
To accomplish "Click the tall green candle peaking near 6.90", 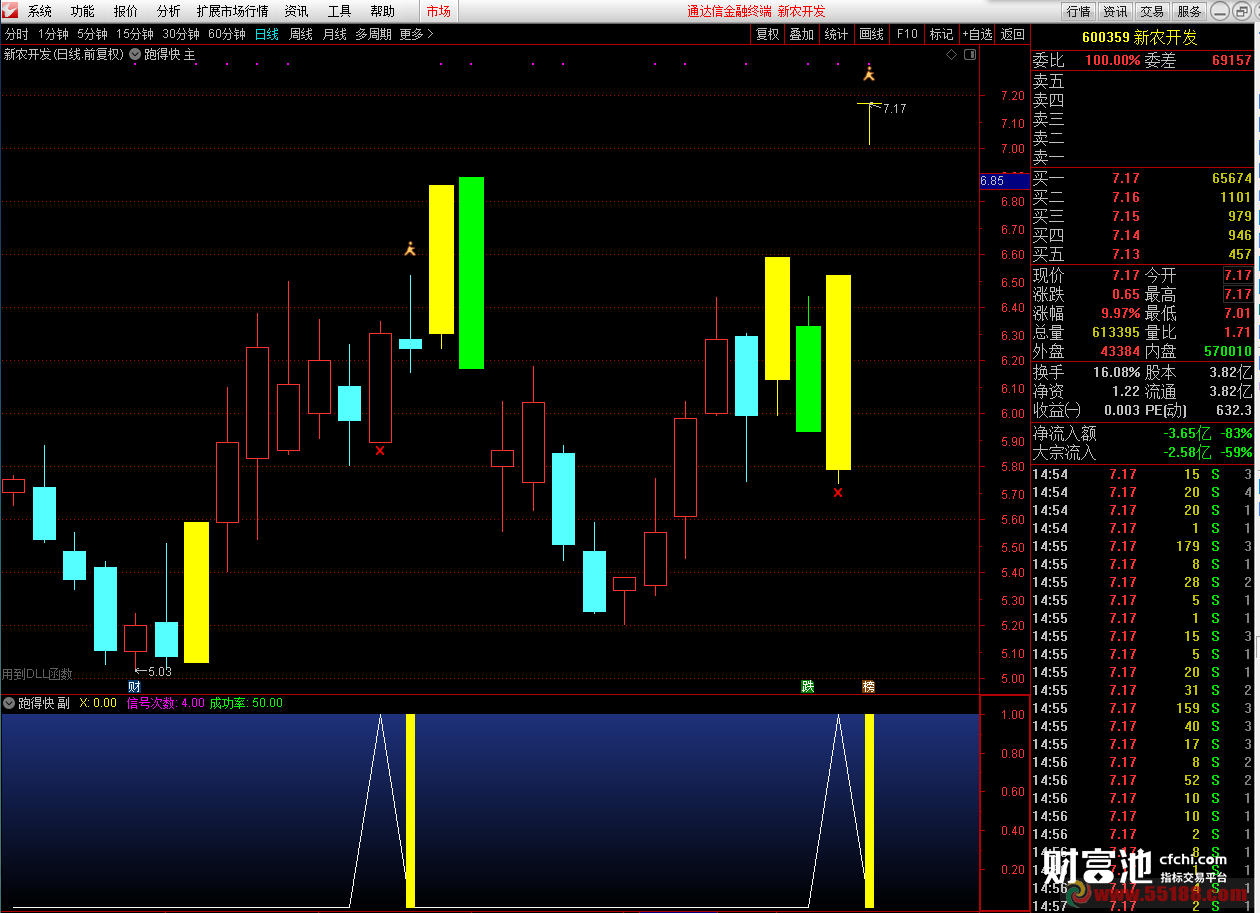I will [472, 273].
